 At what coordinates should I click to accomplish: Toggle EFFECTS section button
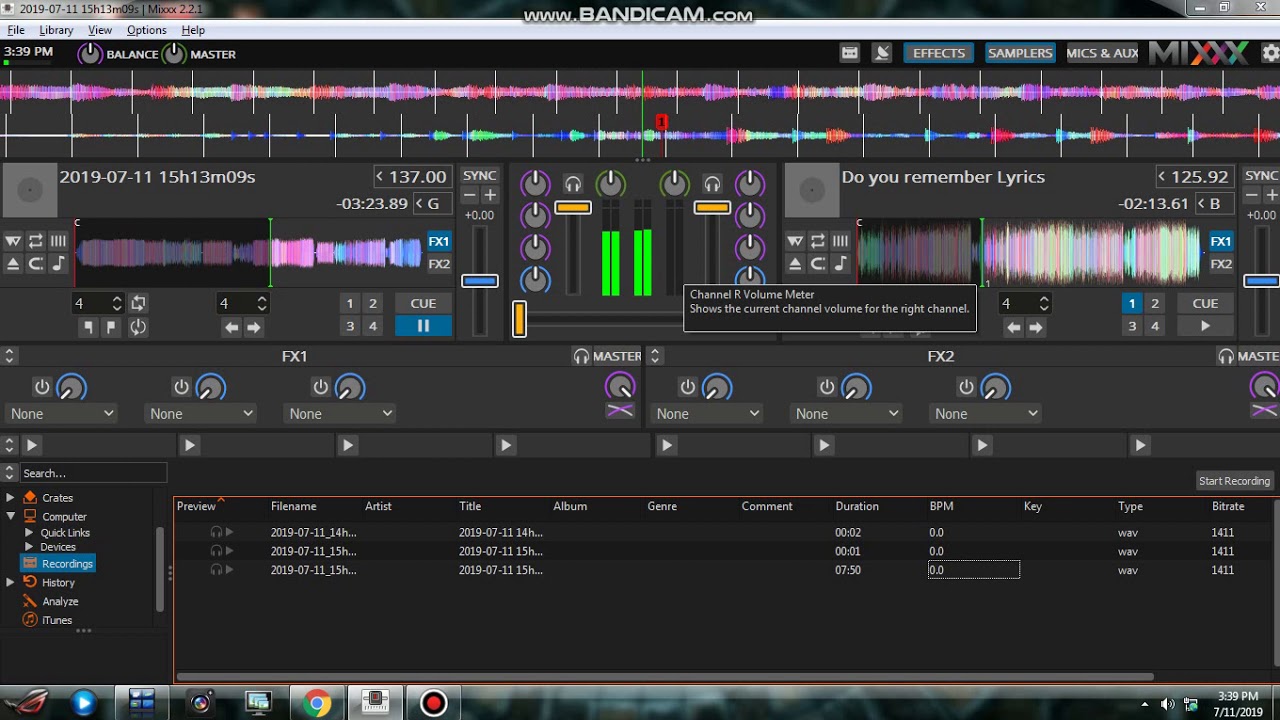point(939,53)
